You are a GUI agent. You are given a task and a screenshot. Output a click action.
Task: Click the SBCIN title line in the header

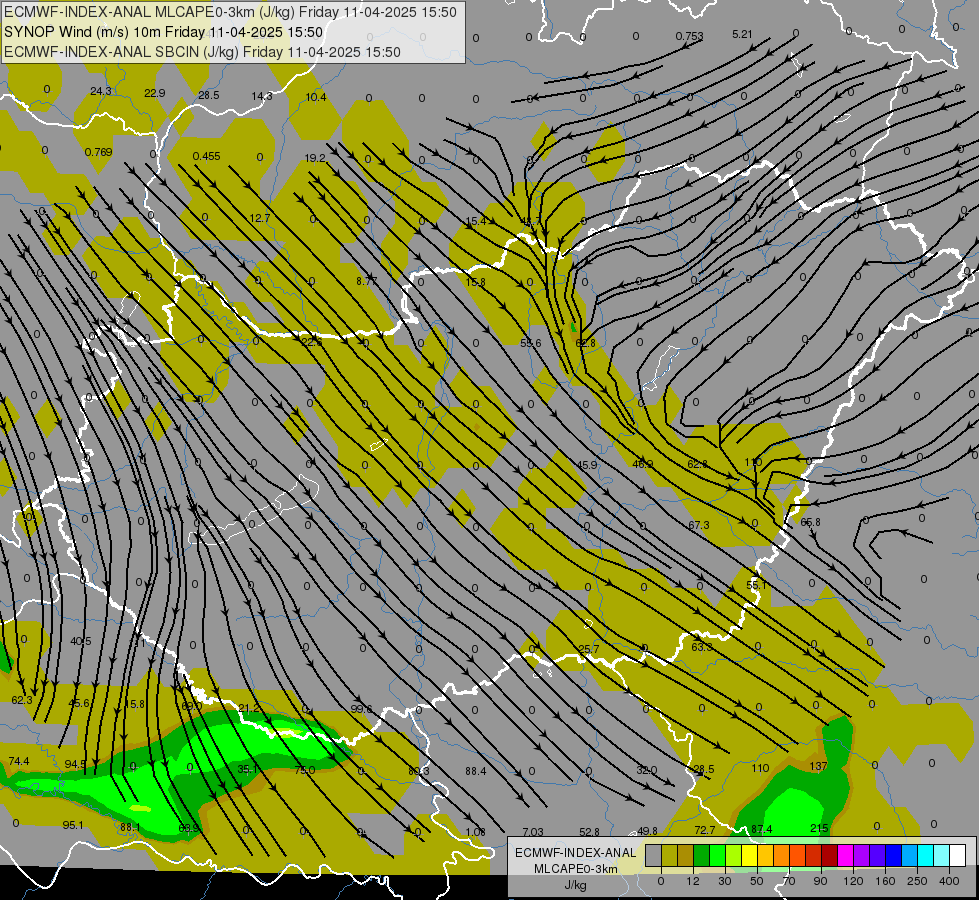tap(202, 52)
